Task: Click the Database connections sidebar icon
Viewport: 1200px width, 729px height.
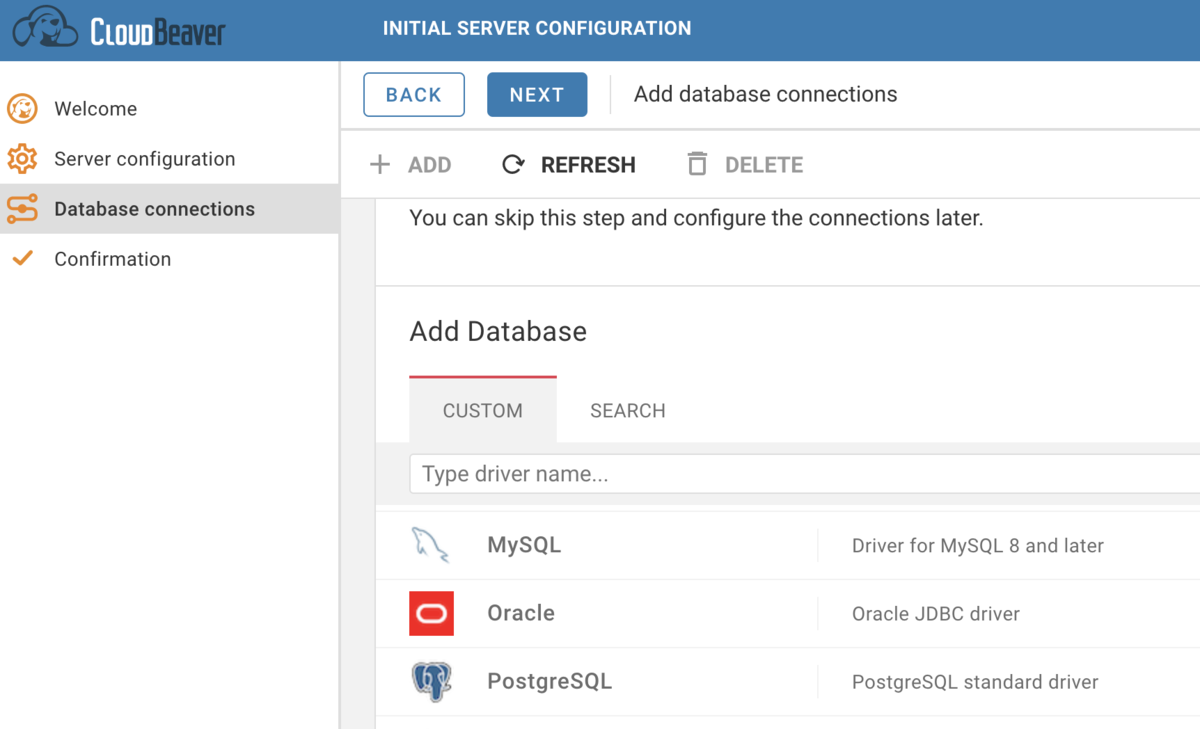Action: tap(22, 209)
